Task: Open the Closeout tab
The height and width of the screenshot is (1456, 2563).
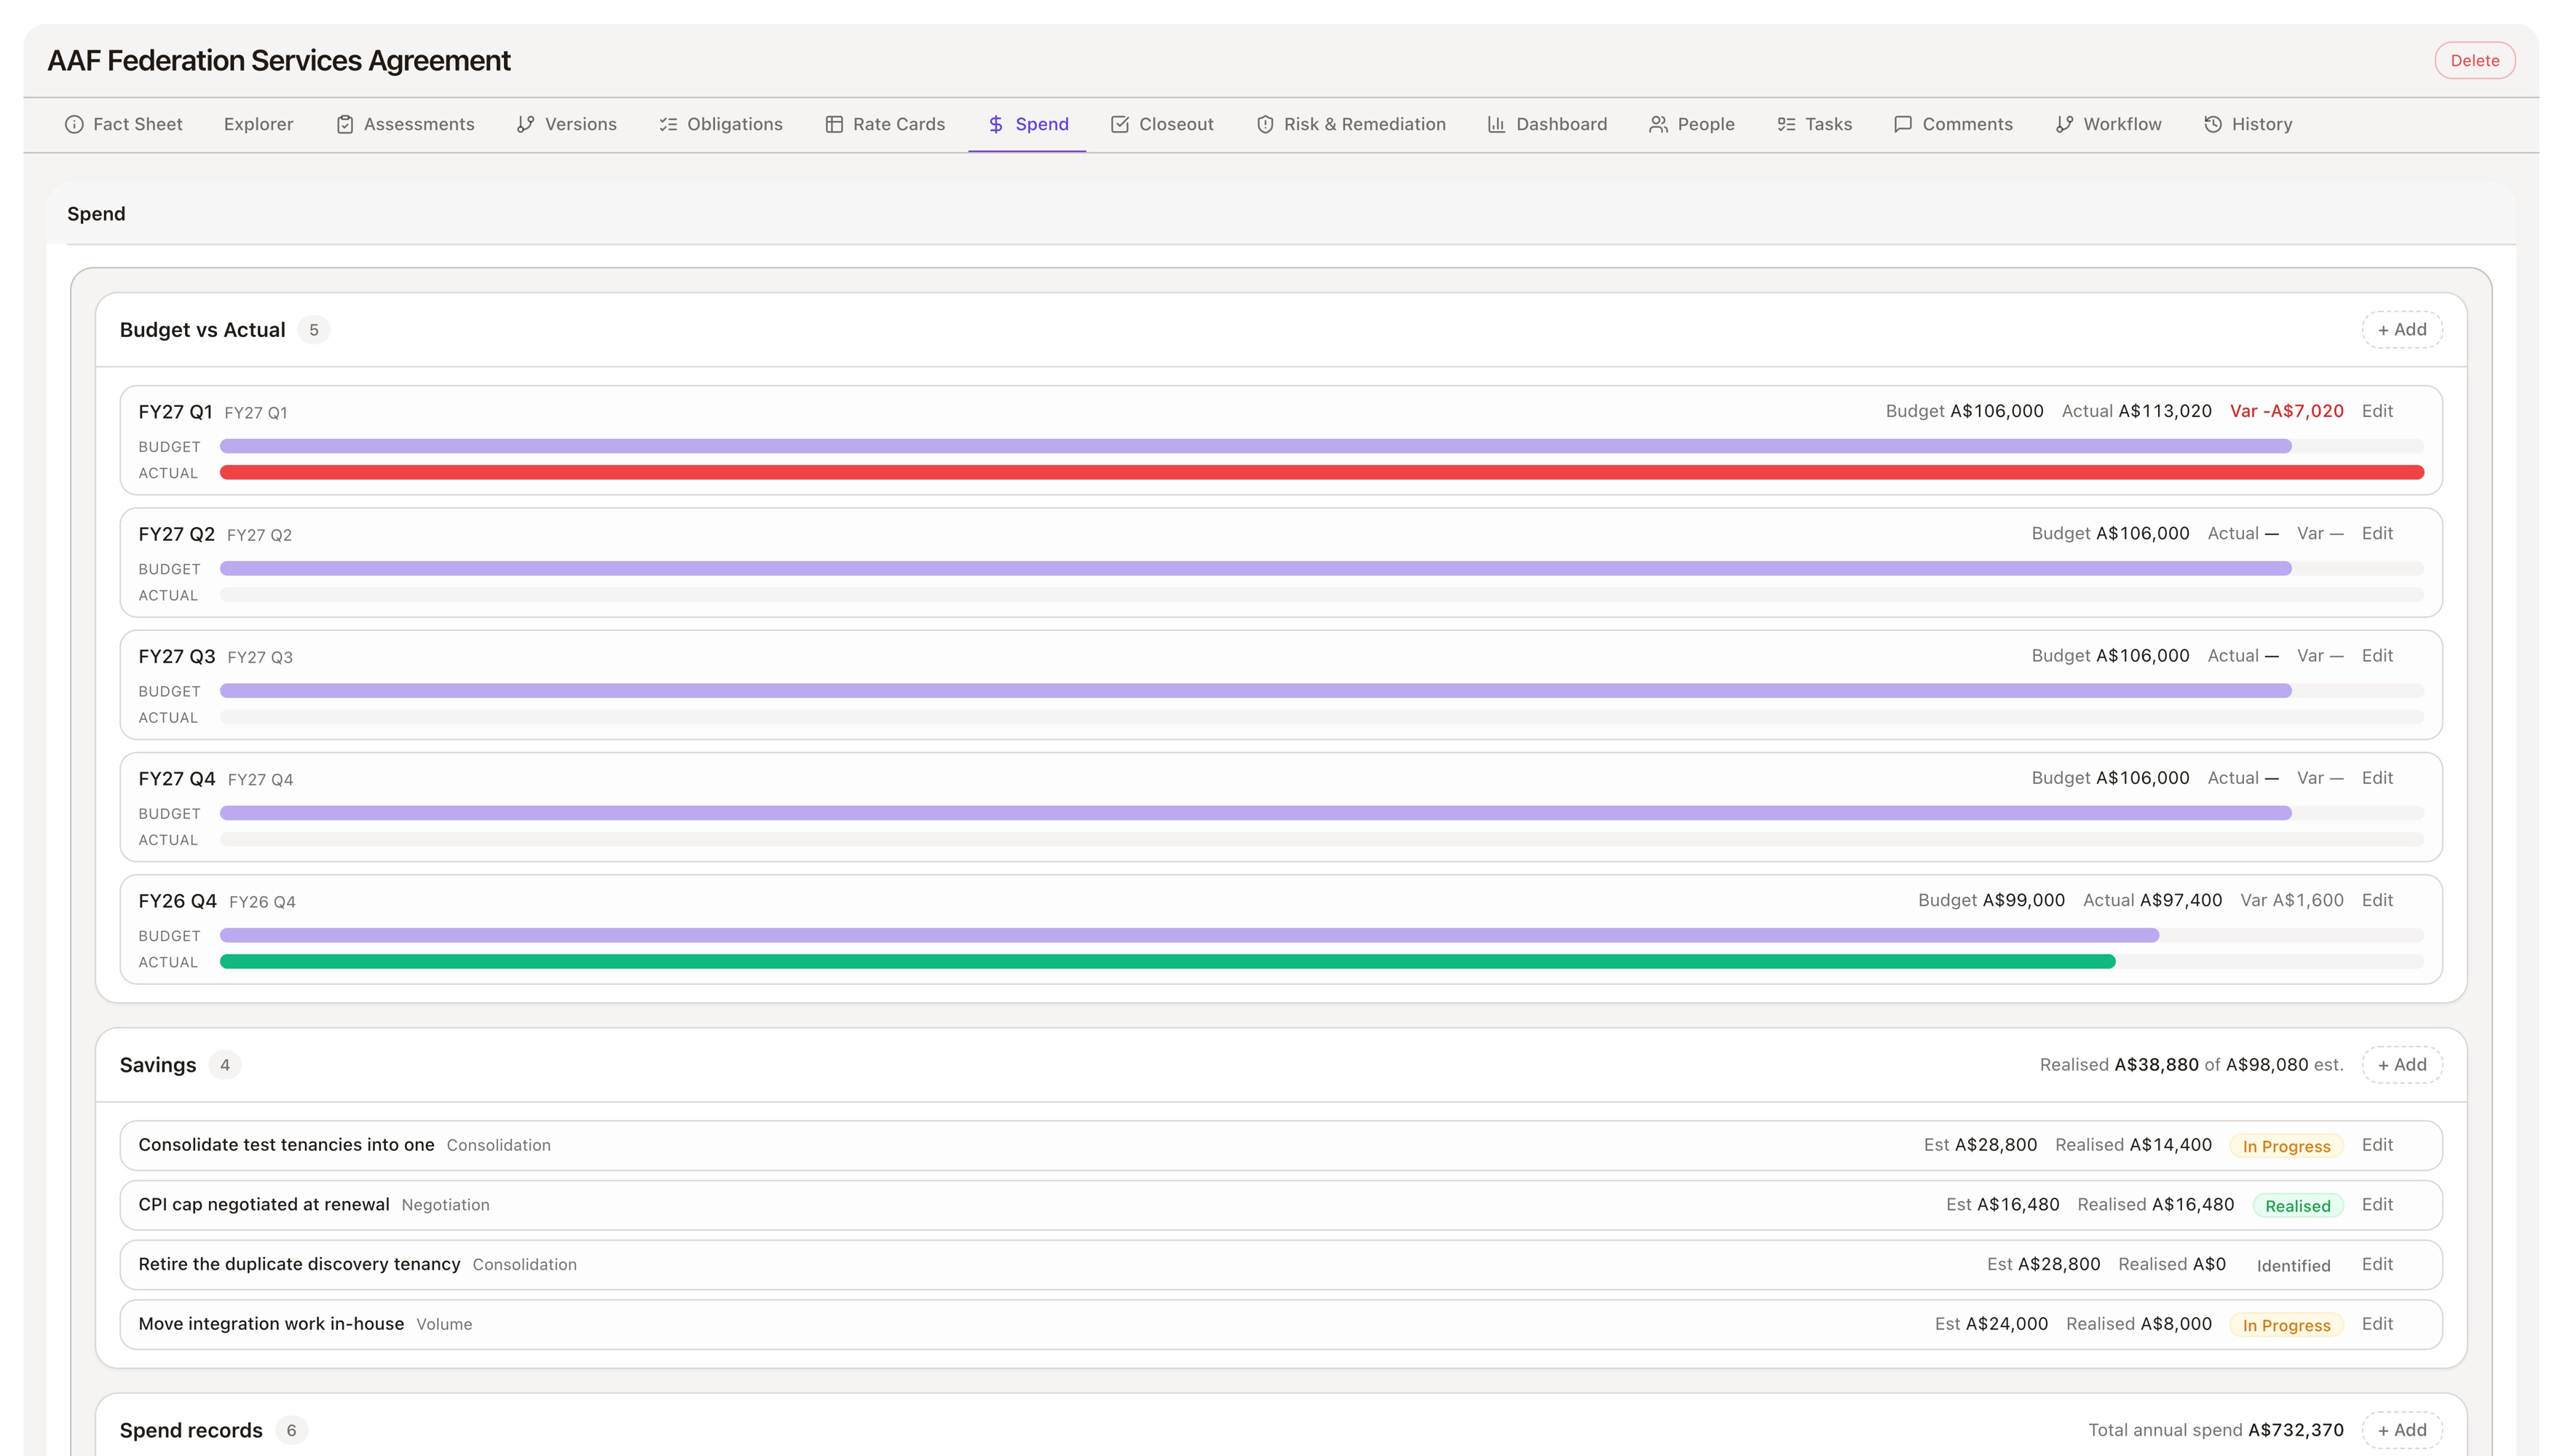Action: (1162, 124)
